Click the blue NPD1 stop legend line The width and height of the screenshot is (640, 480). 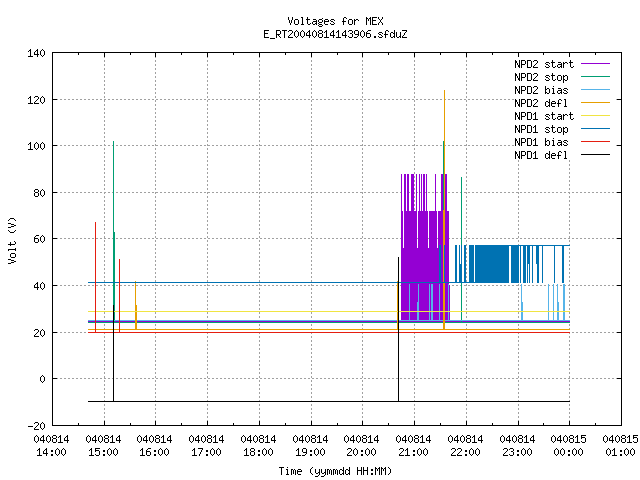point(596,129)
